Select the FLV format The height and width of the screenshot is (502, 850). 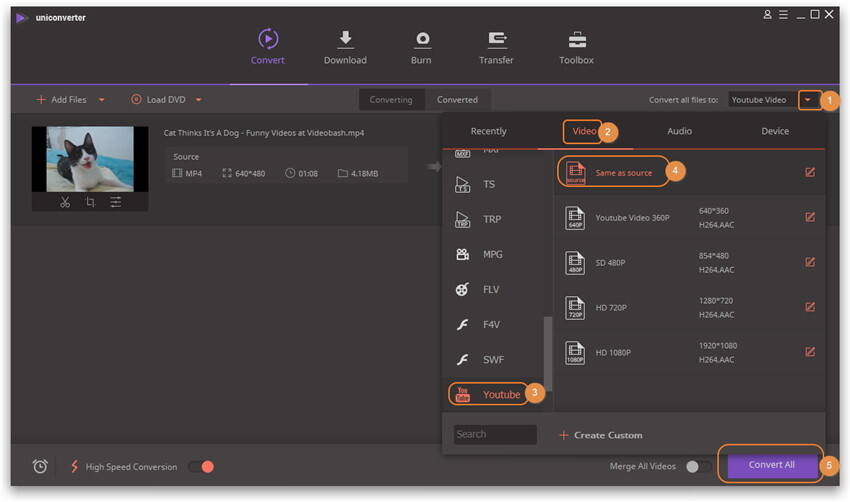492,289
